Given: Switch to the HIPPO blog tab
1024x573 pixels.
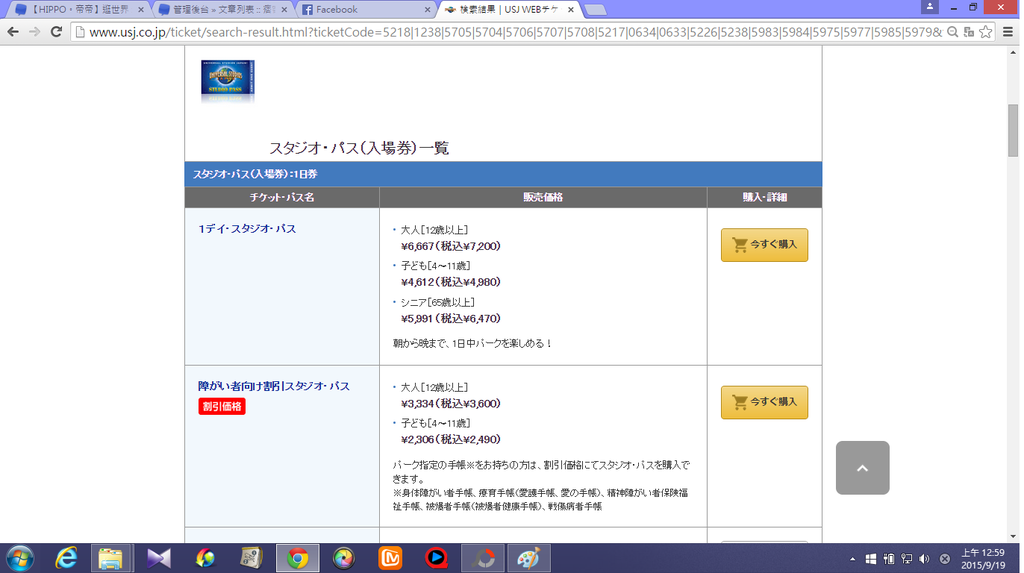Looking at the screenshot, I should tap(78, 9).
